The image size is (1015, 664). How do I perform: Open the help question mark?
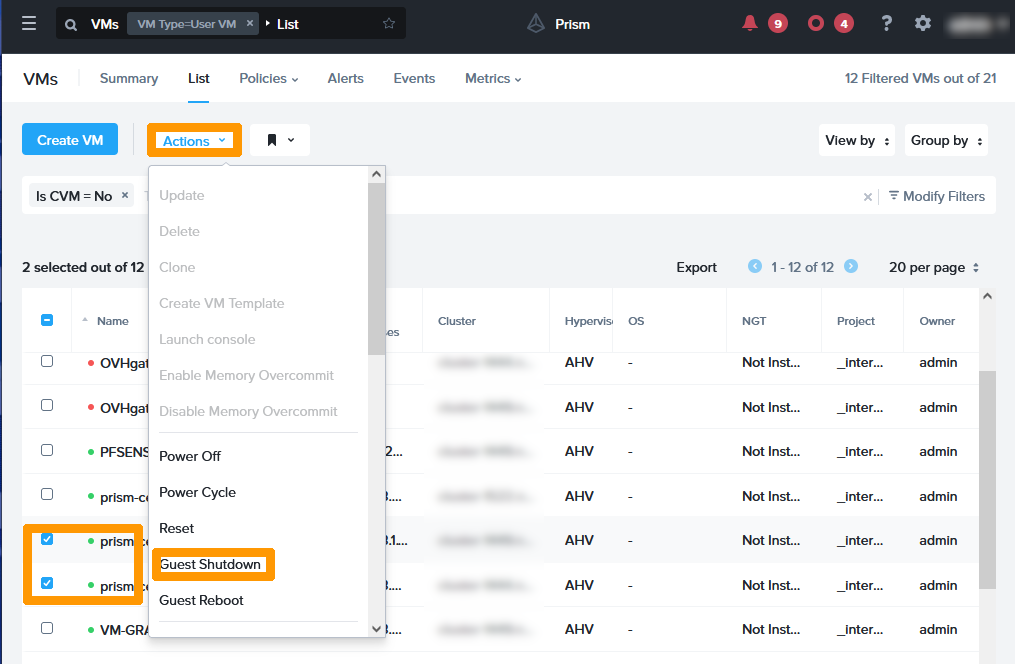click(x=886, y=23)
